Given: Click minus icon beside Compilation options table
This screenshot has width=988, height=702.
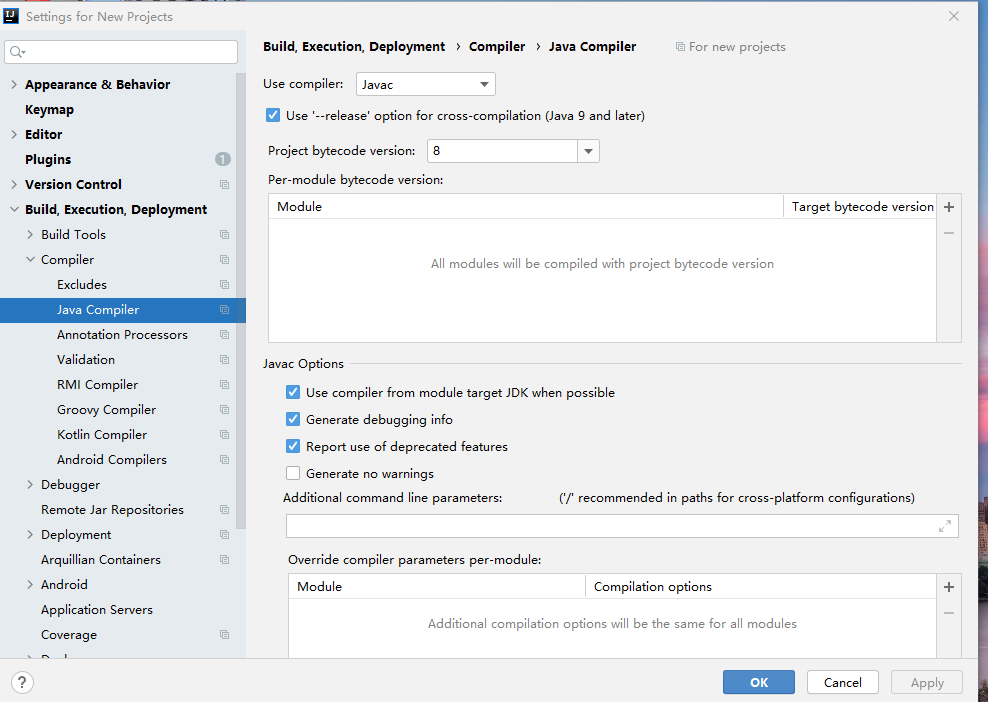Looking at the screenshot, I should tap(949, 613).
